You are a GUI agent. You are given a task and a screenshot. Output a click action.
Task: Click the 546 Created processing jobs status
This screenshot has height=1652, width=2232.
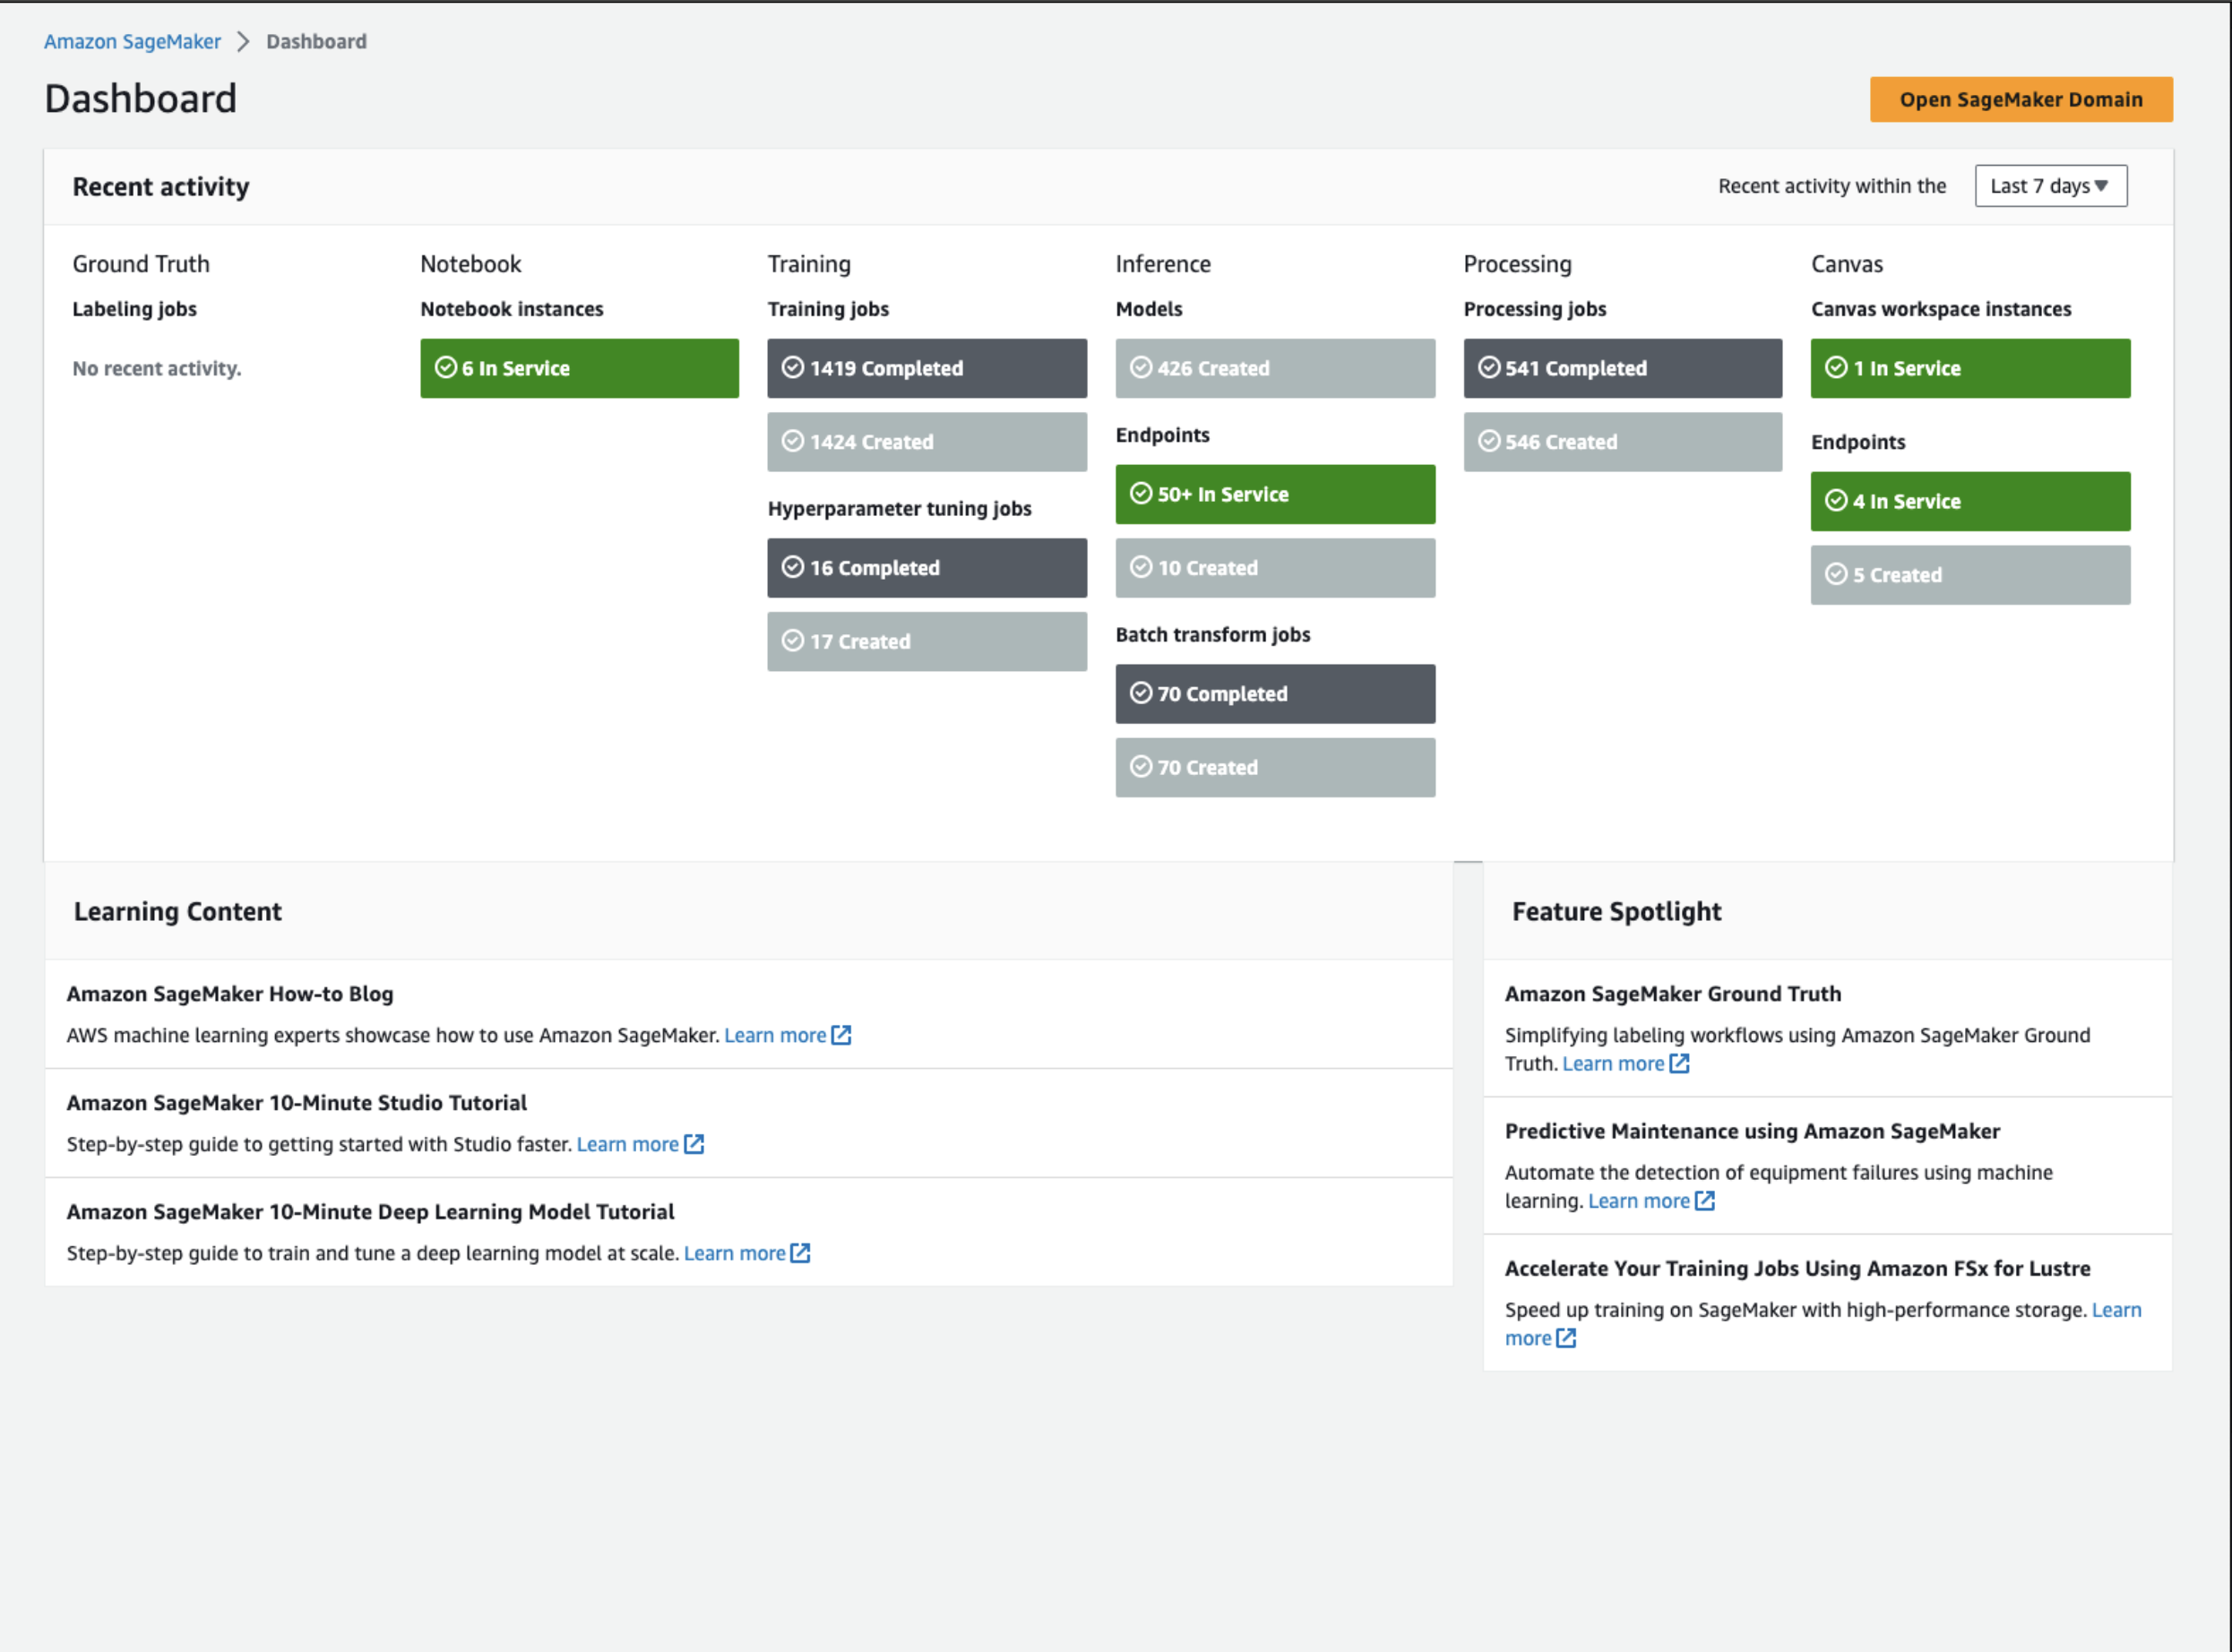[1623, 439]
